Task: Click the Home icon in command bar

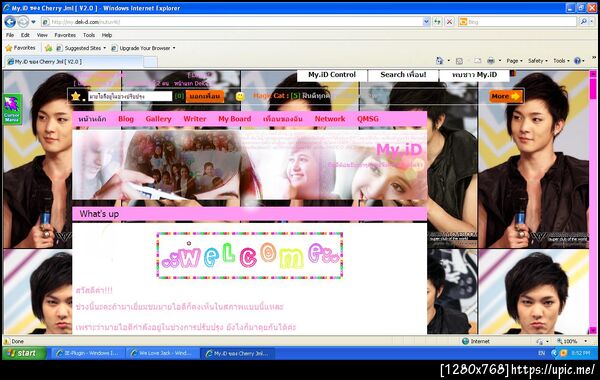Action: tap(440, 61)
